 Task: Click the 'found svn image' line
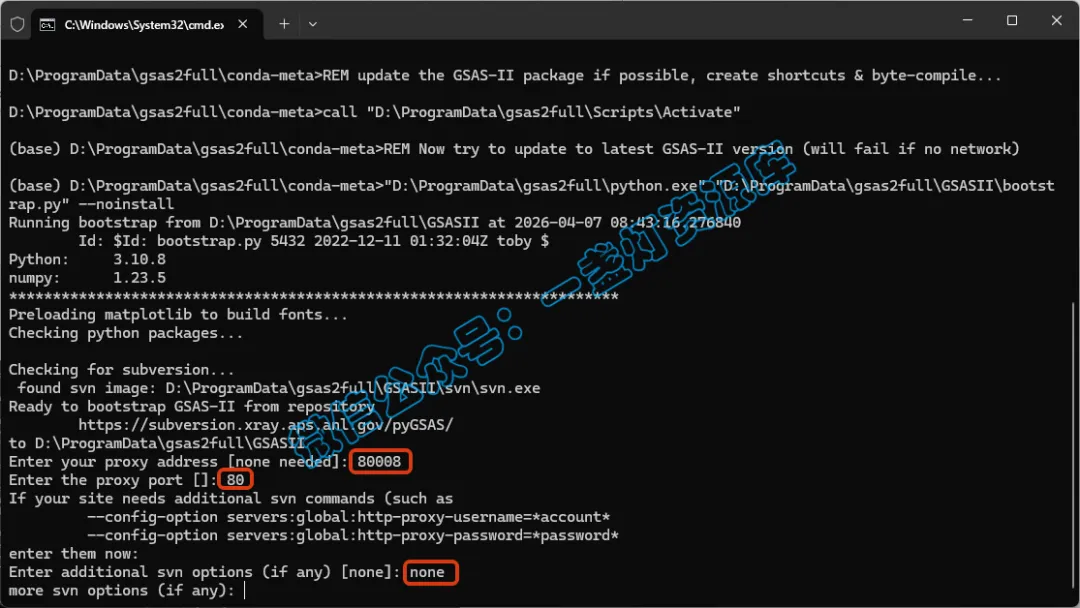coord(278,388)
